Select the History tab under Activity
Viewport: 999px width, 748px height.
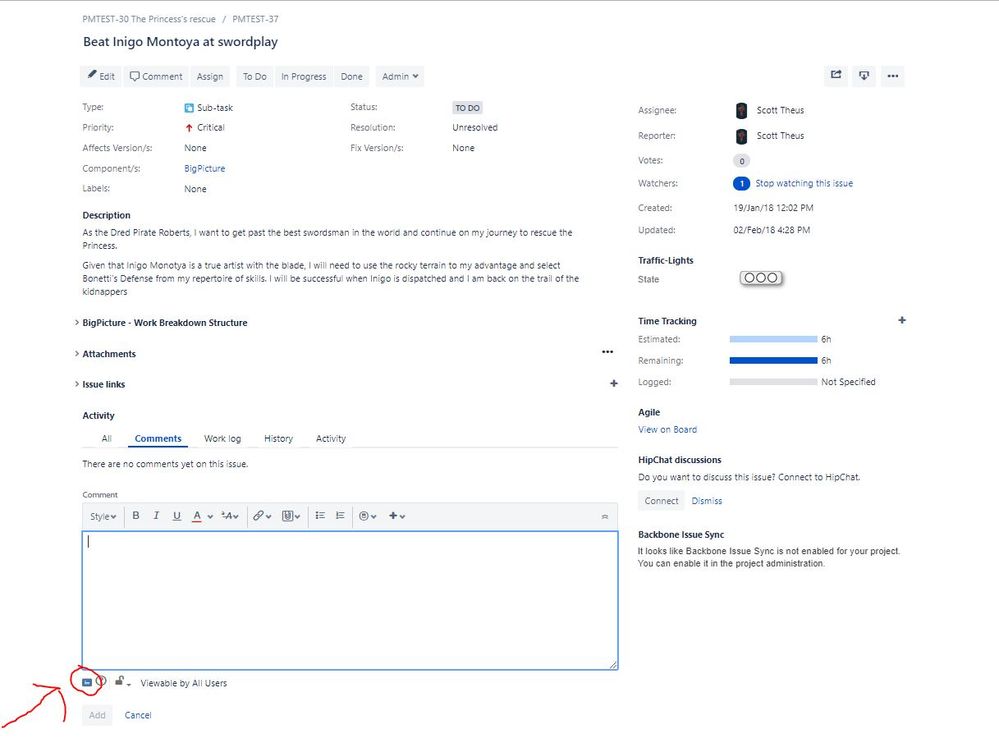pyautogui.click(x=278, y=438)
